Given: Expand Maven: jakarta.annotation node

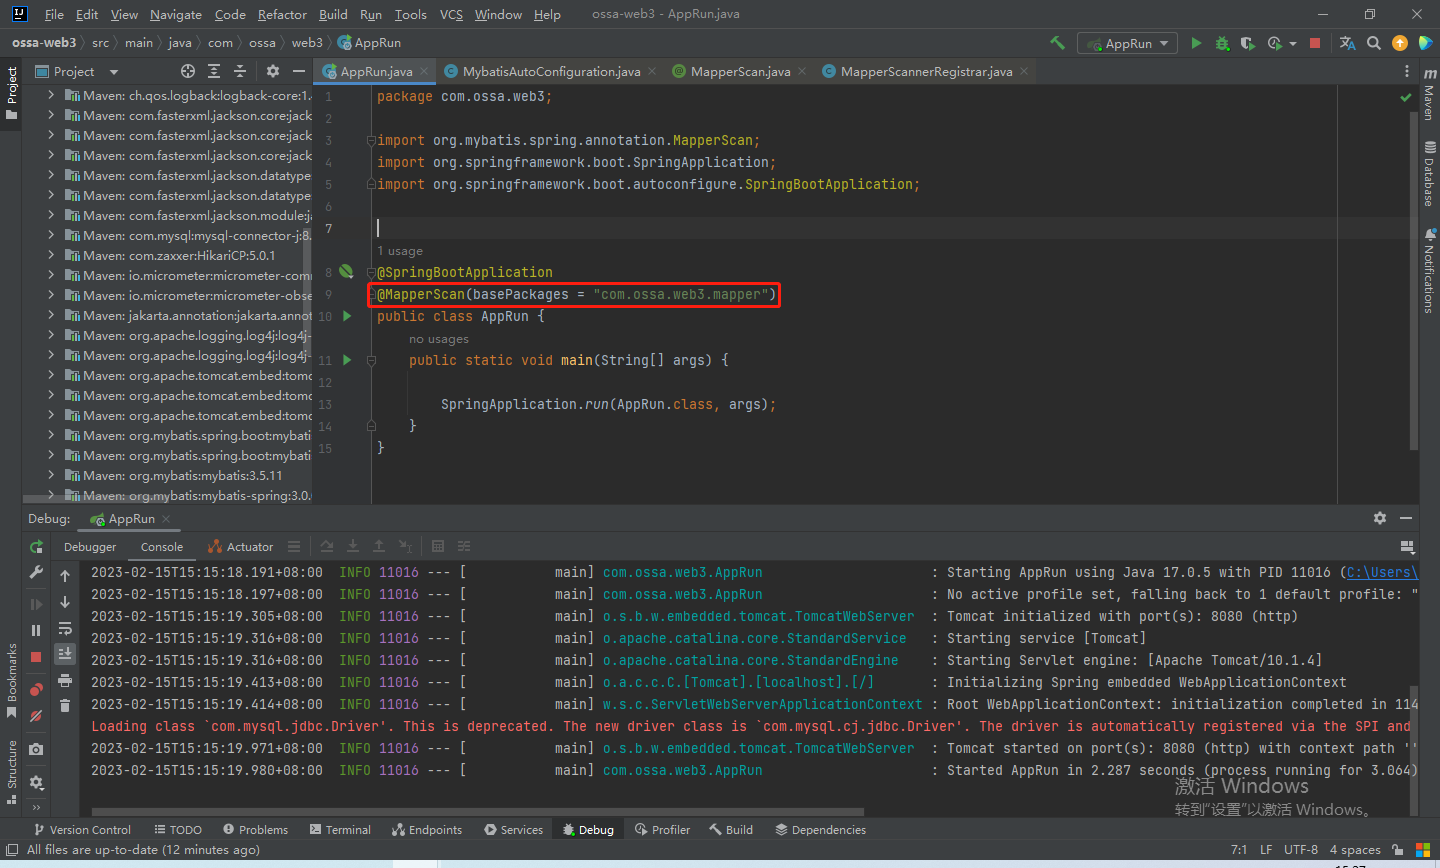Looking at the screenshot, I should 51,315.
